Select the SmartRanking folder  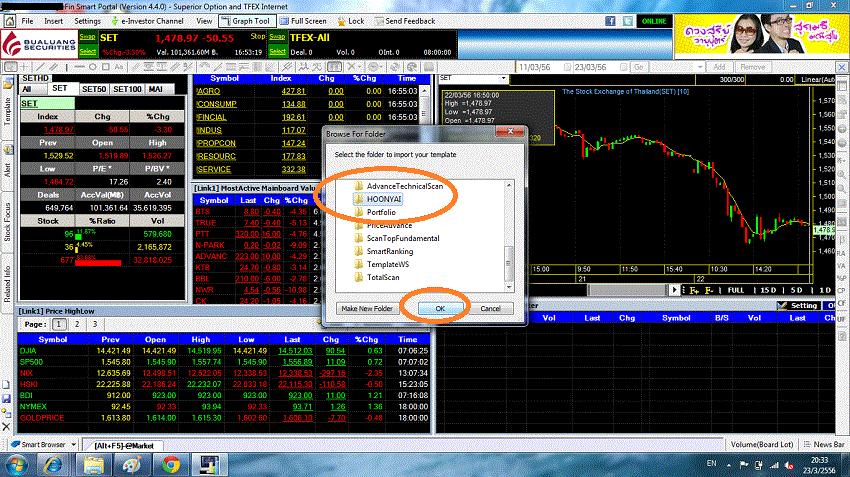tap(383, 251)
